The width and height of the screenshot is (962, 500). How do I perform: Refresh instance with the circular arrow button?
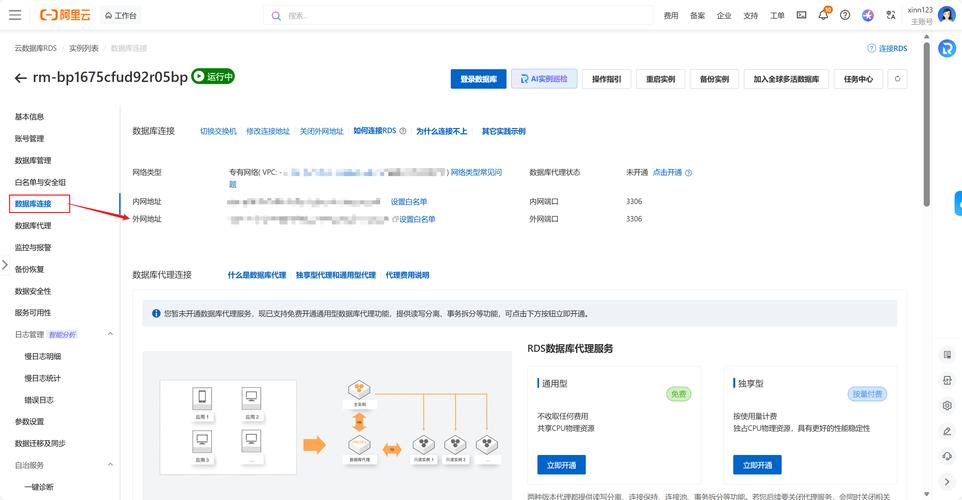click(897, 79)
